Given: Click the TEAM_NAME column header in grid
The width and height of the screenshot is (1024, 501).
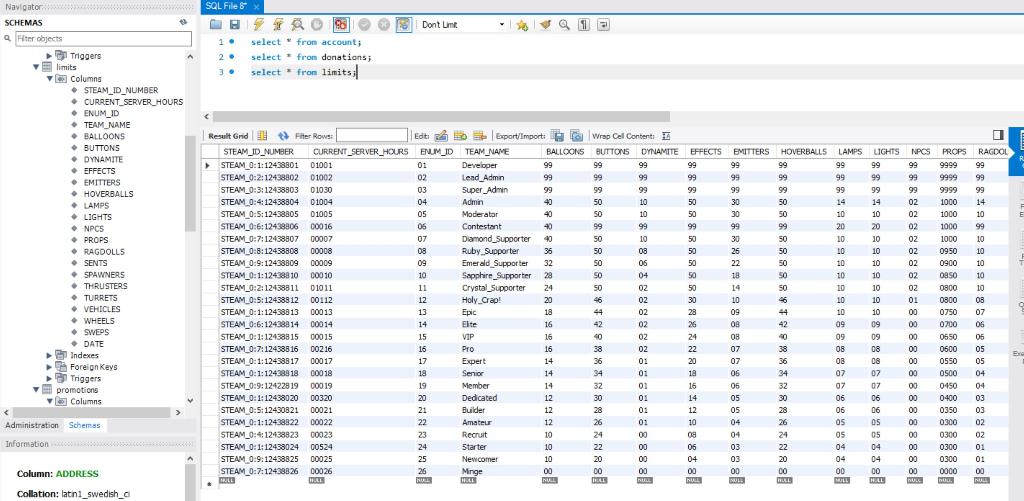Looking at the screenshot, I should click(487, 151).
